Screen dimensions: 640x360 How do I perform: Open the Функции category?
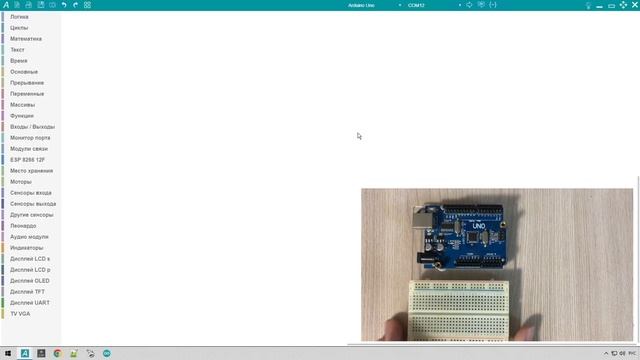tap(22, 116)
